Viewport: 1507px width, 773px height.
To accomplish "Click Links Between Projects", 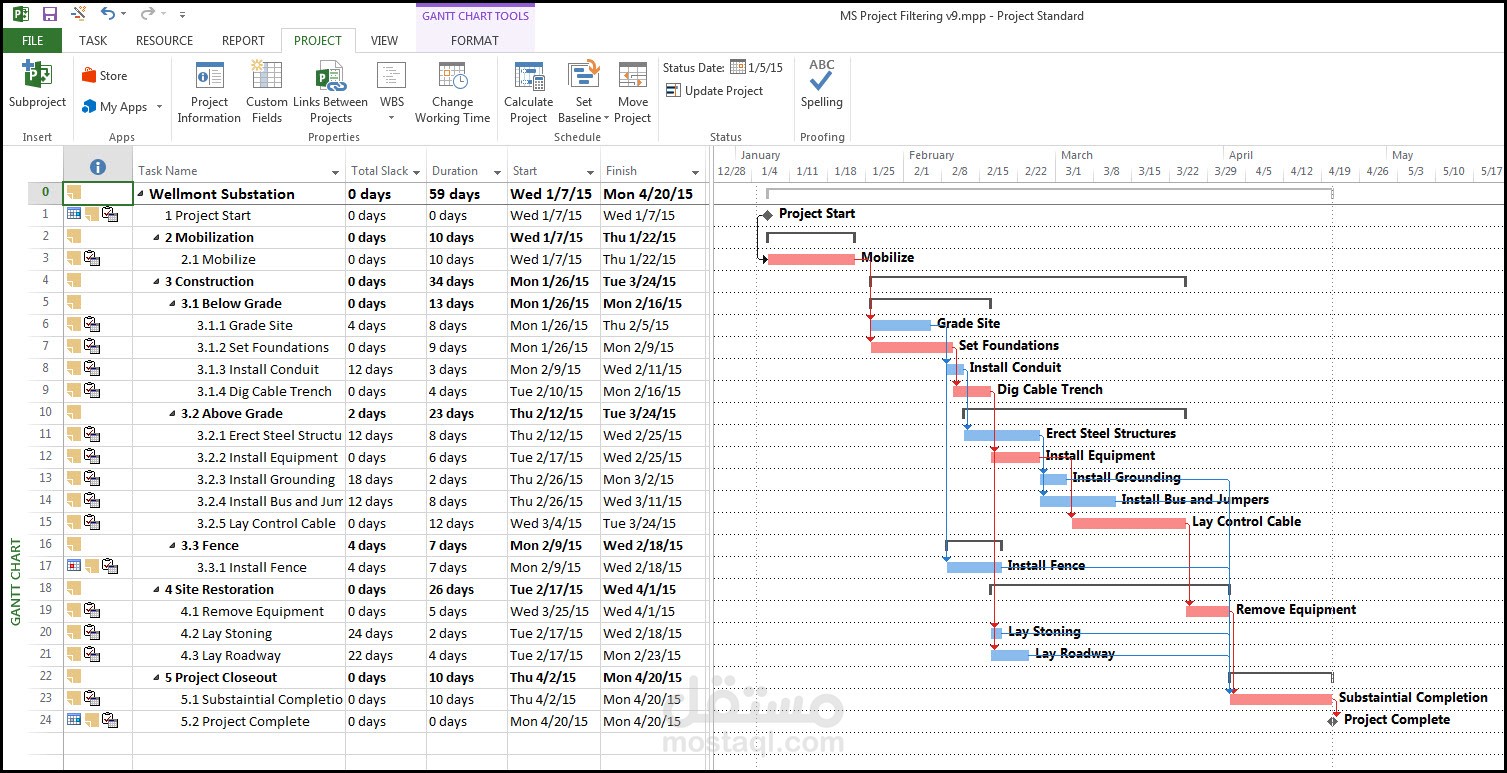I will [330, 91].
